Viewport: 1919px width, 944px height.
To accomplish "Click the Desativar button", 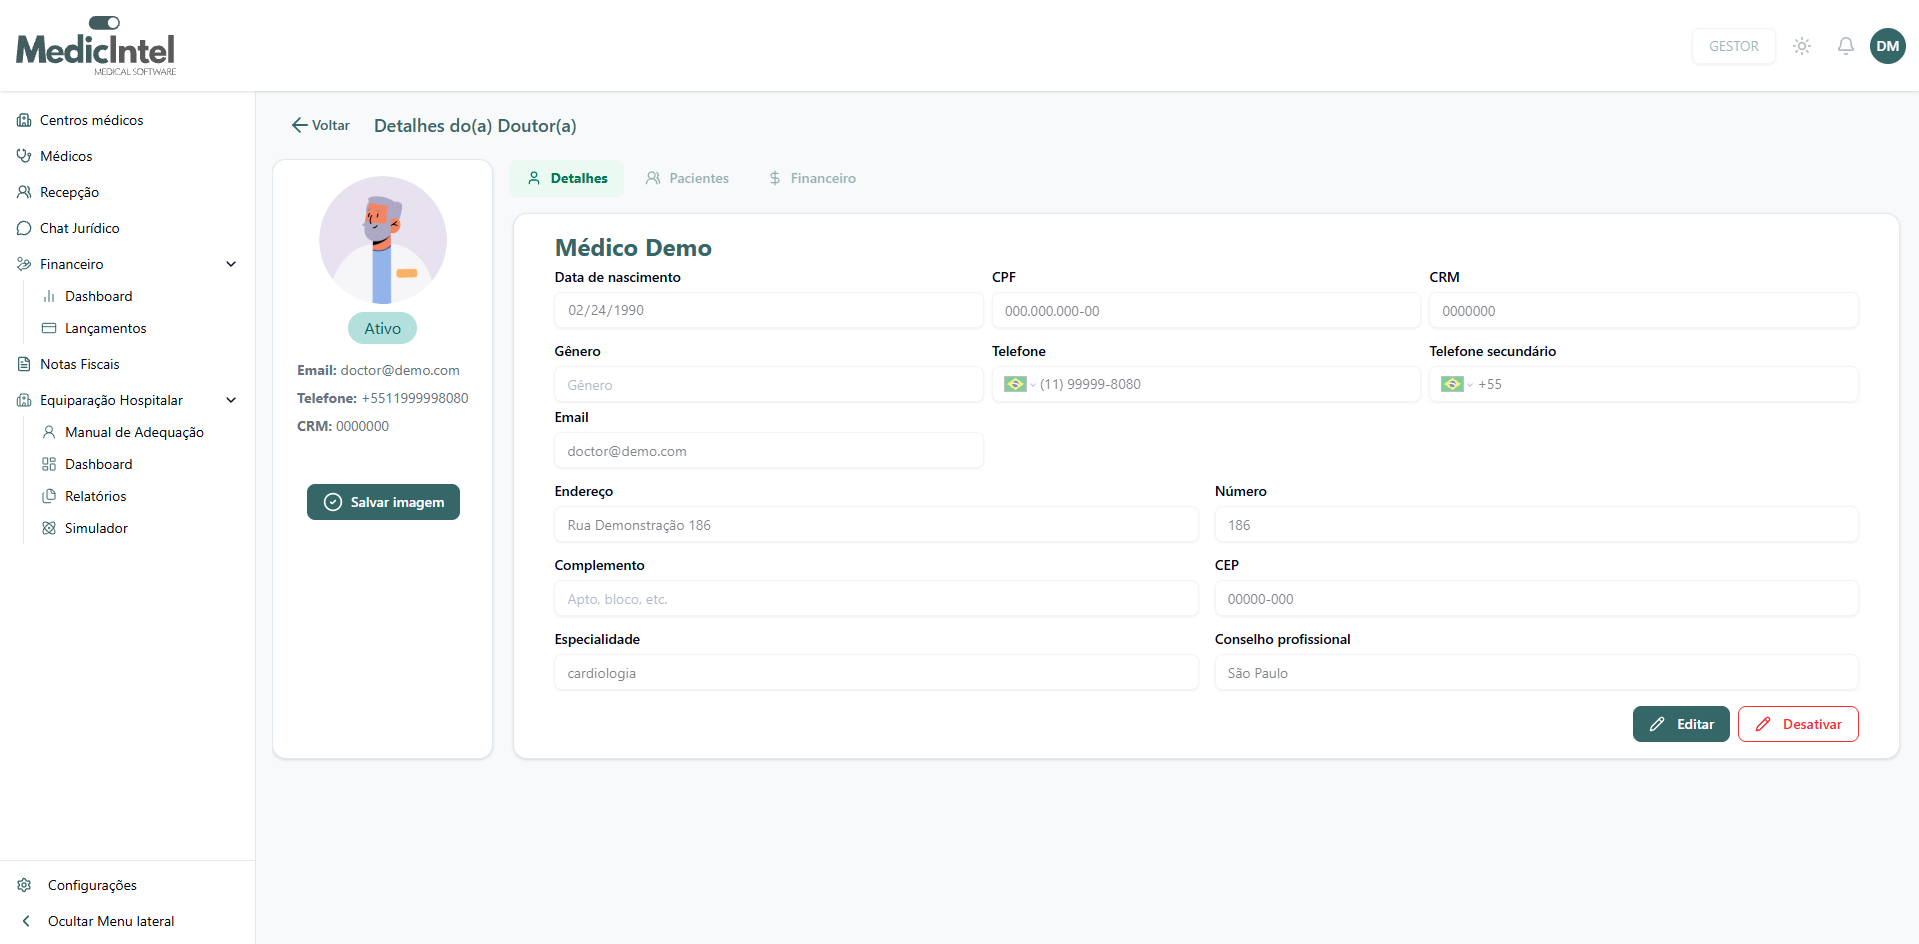I will (1797, 724).
